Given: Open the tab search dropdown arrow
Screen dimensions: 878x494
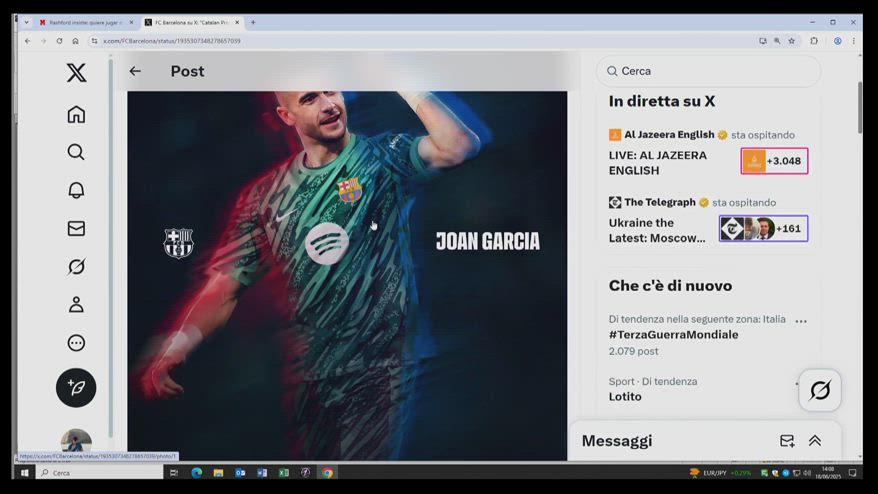Looking at the screenshot, I should point(26,22).
